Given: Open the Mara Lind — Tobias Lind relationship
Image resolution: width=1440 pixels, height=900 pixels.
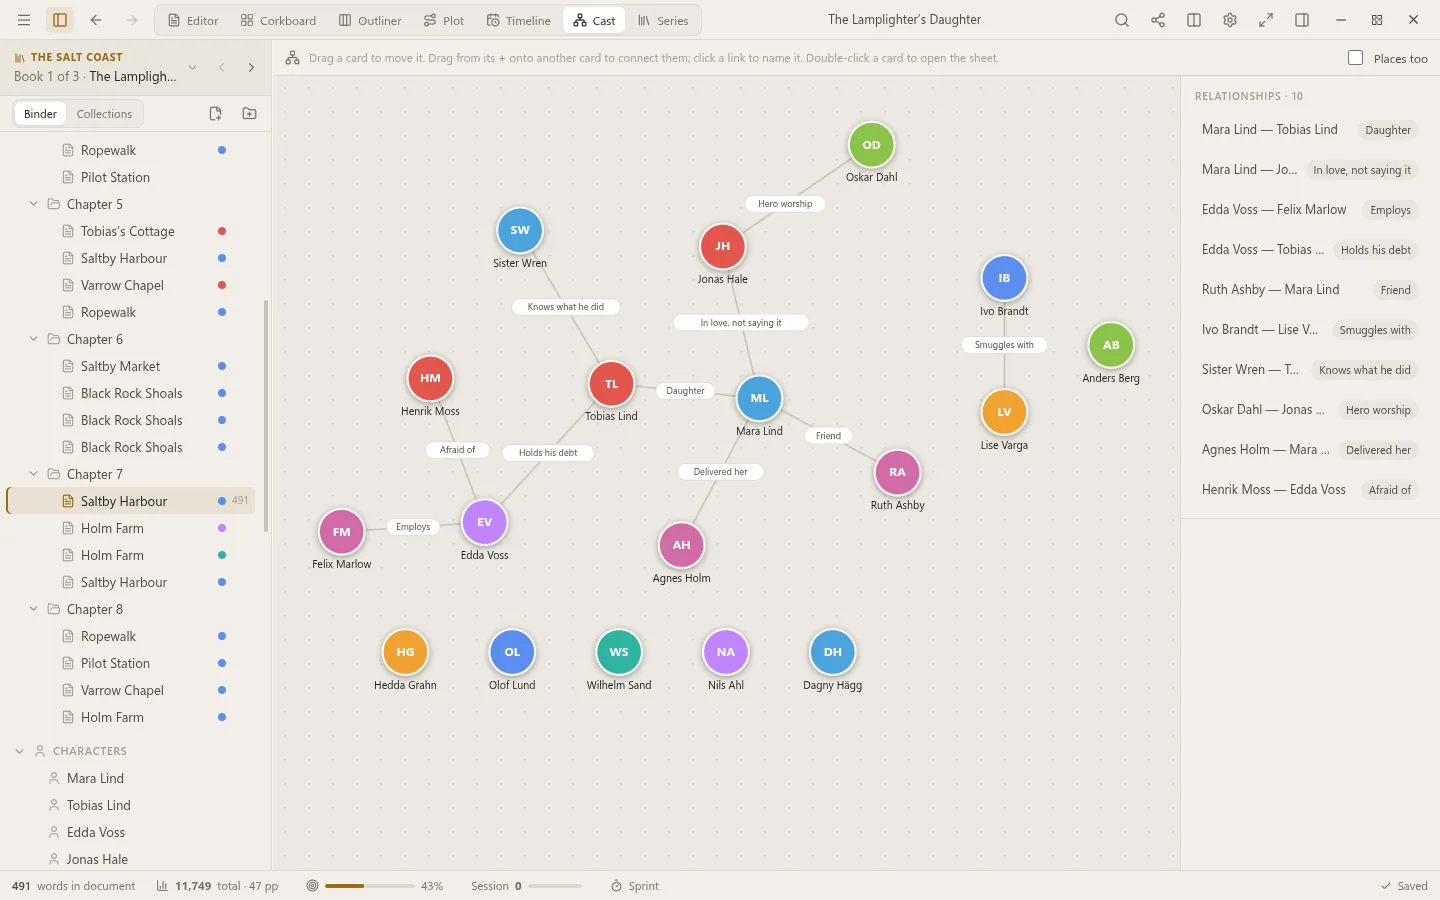Looking at the screenshot, I should tap(1309, 130).
